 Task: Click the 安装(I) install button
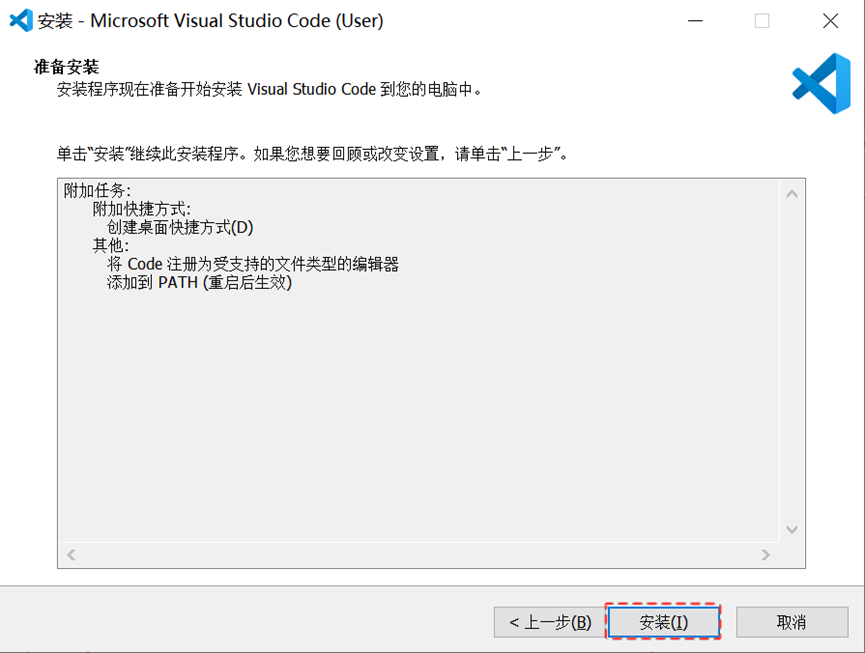[x=664, y=622]
